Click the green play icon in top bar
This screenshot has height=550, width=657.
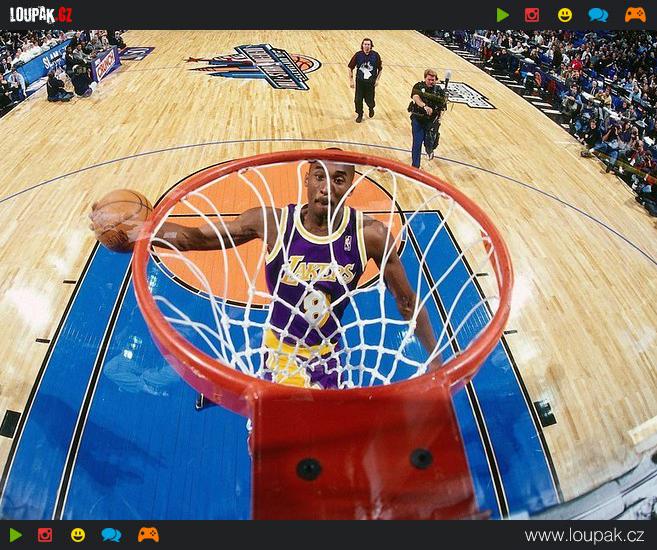tap(502, 15)
